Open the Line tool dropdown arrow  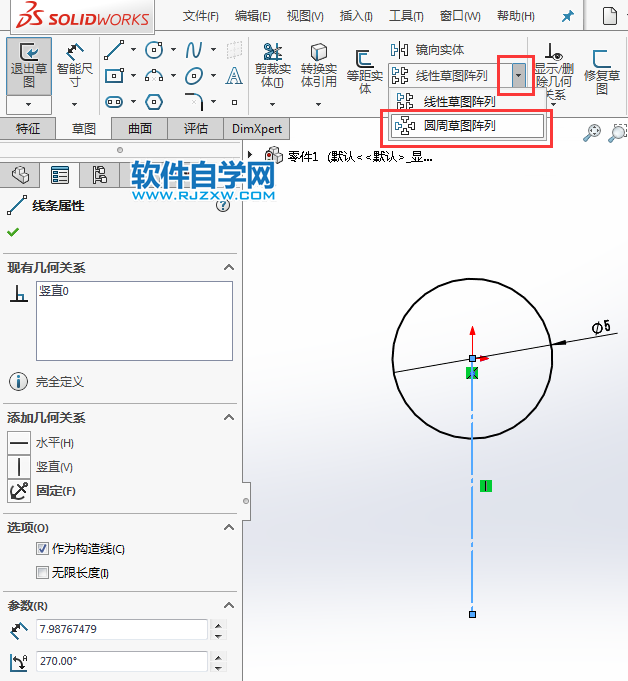(133, 50)
